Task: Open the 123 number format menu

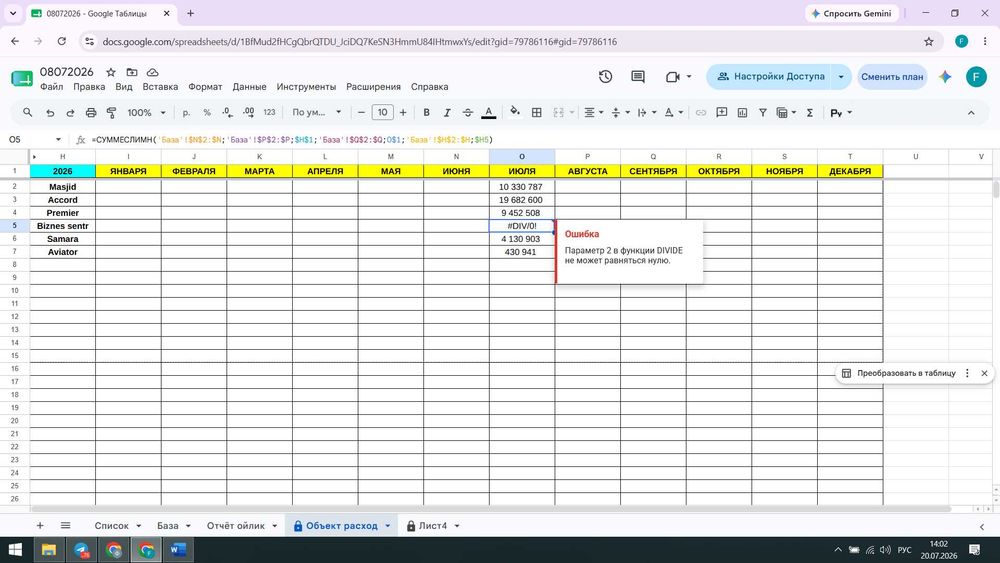Action: (x=269, y=112)
